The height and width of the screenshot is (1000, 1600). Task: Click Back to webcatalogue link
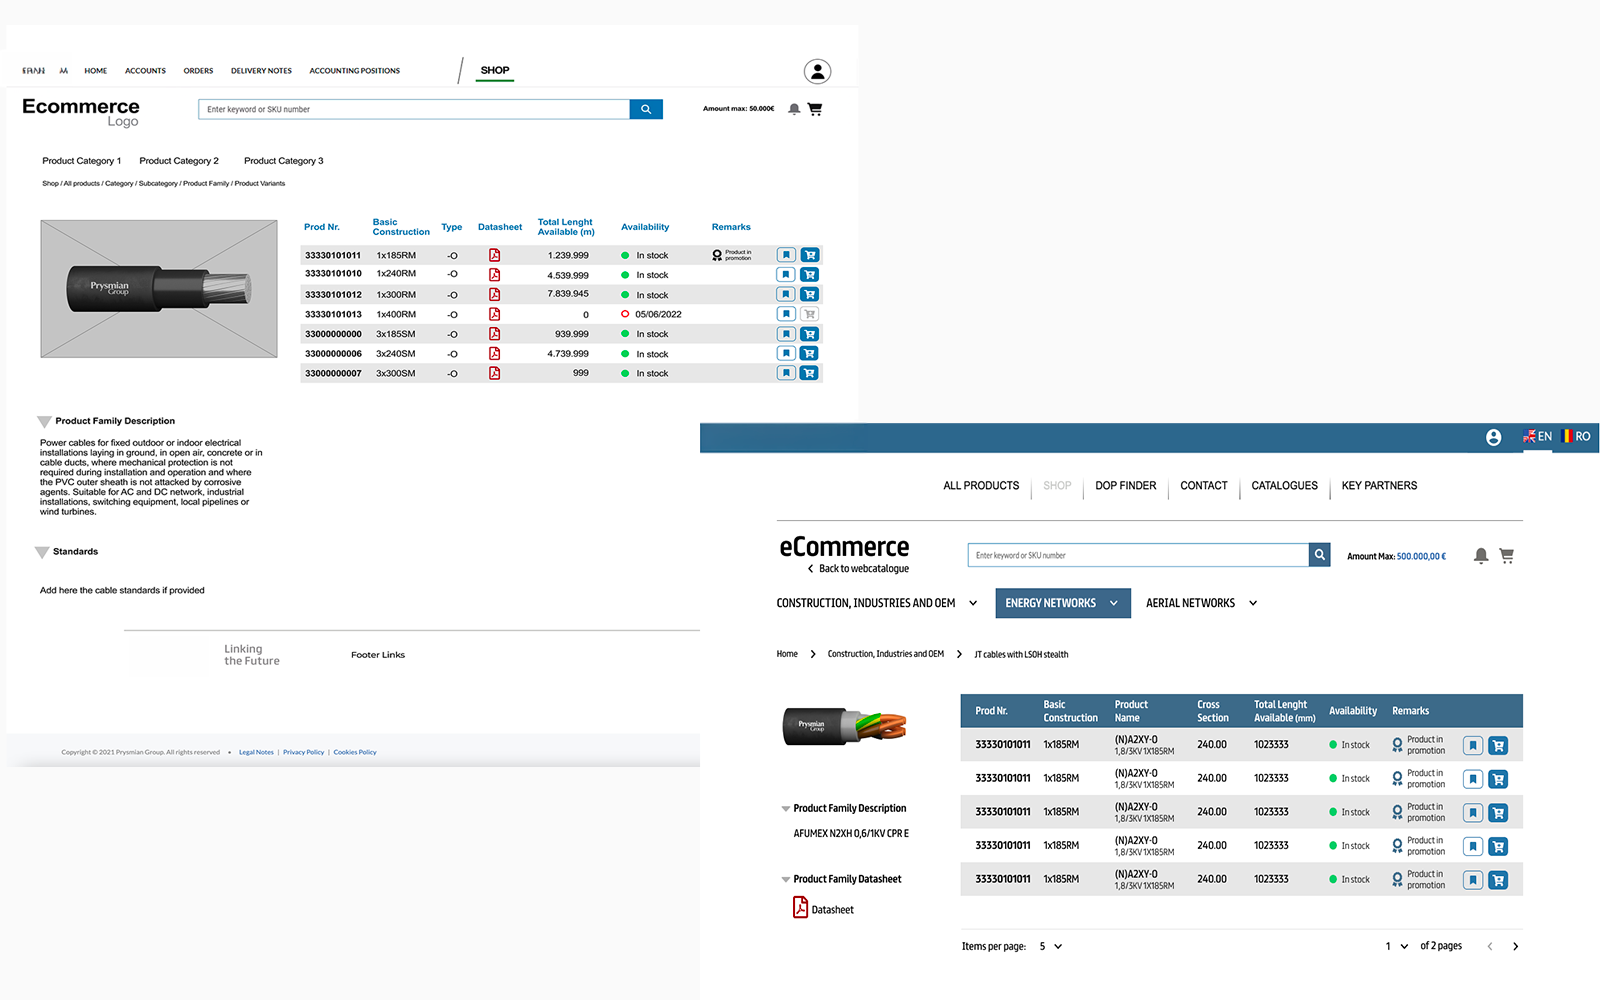(858, 569)
